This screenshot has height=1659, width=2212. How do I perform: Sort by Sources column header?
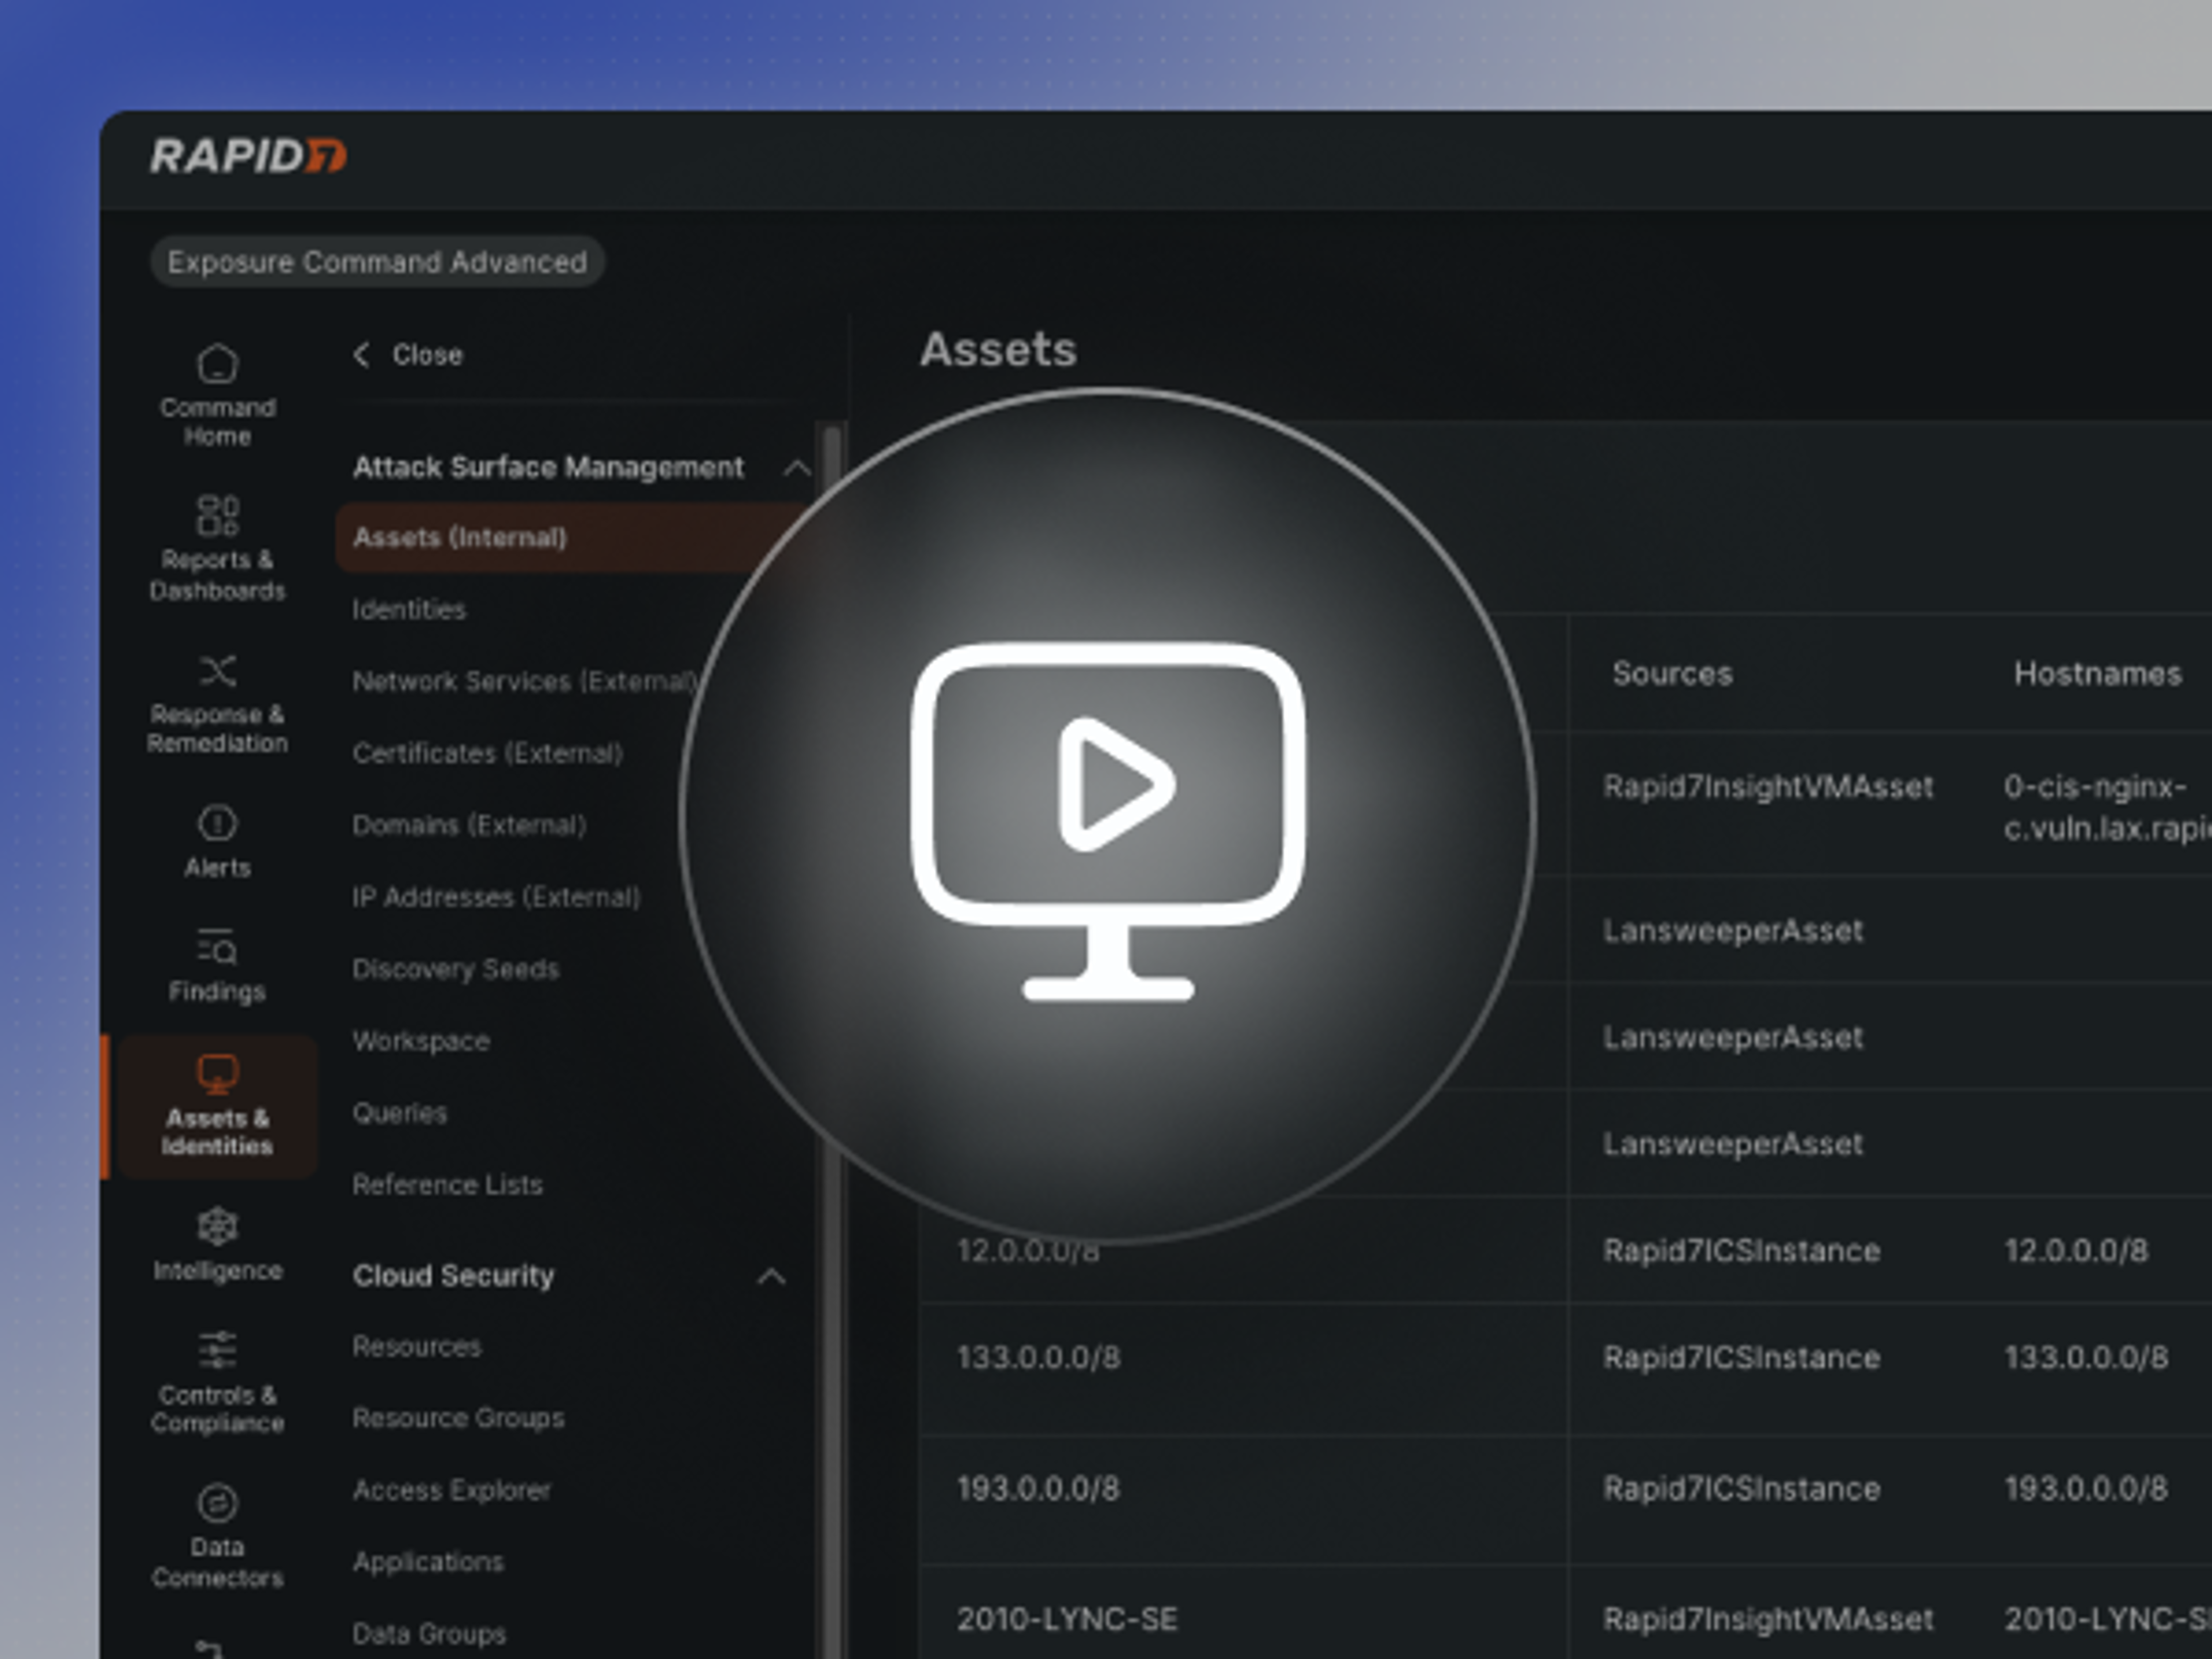(1672, 674)
